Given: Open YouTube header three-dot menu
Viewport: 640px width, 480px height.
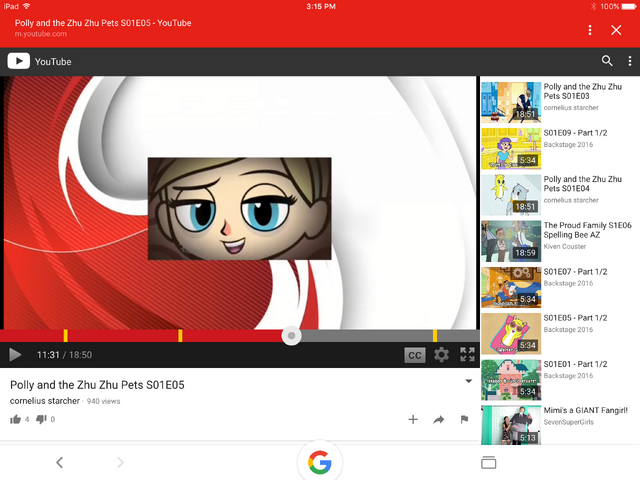Looking at the screenshot, I should pos(630,61).
